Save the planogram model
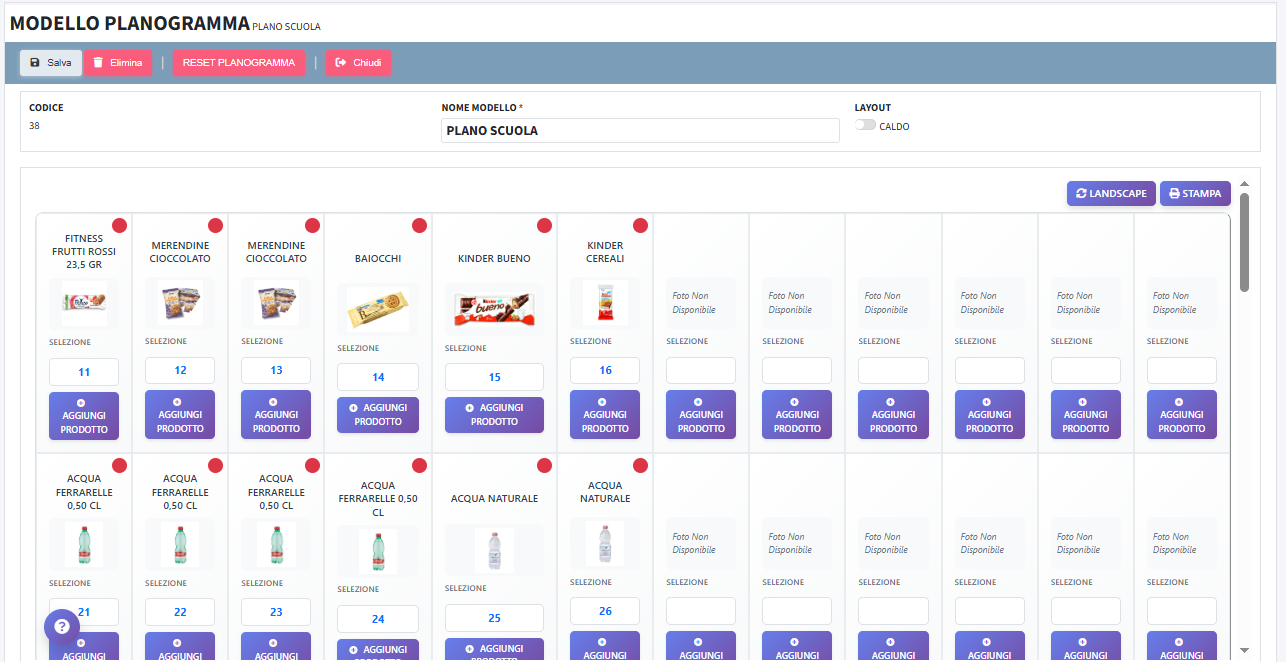This screenshot has height=662, width=1286. [x=51, y=63]
